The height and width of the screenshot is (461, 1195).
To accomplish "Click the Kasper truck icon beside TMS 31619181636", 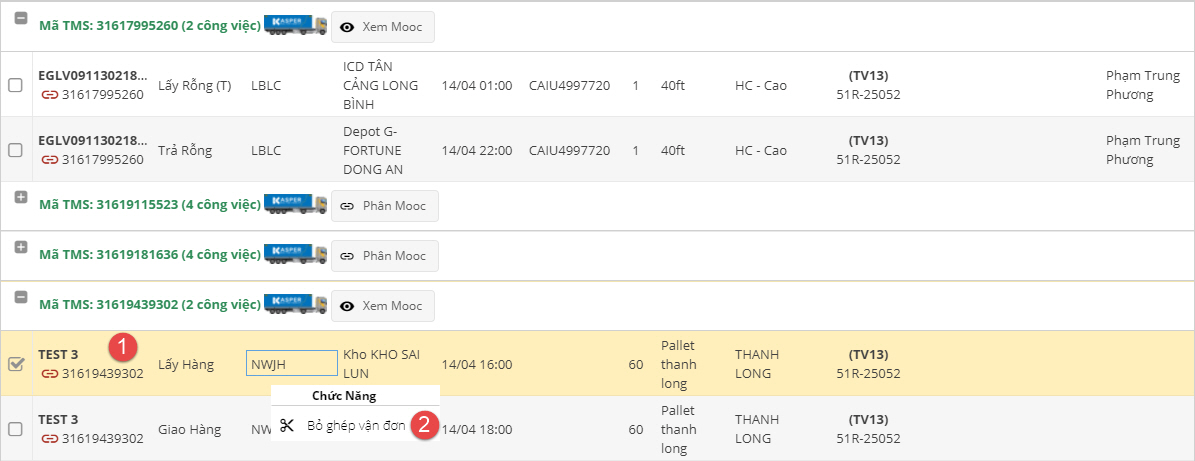I will coord(295,255).
